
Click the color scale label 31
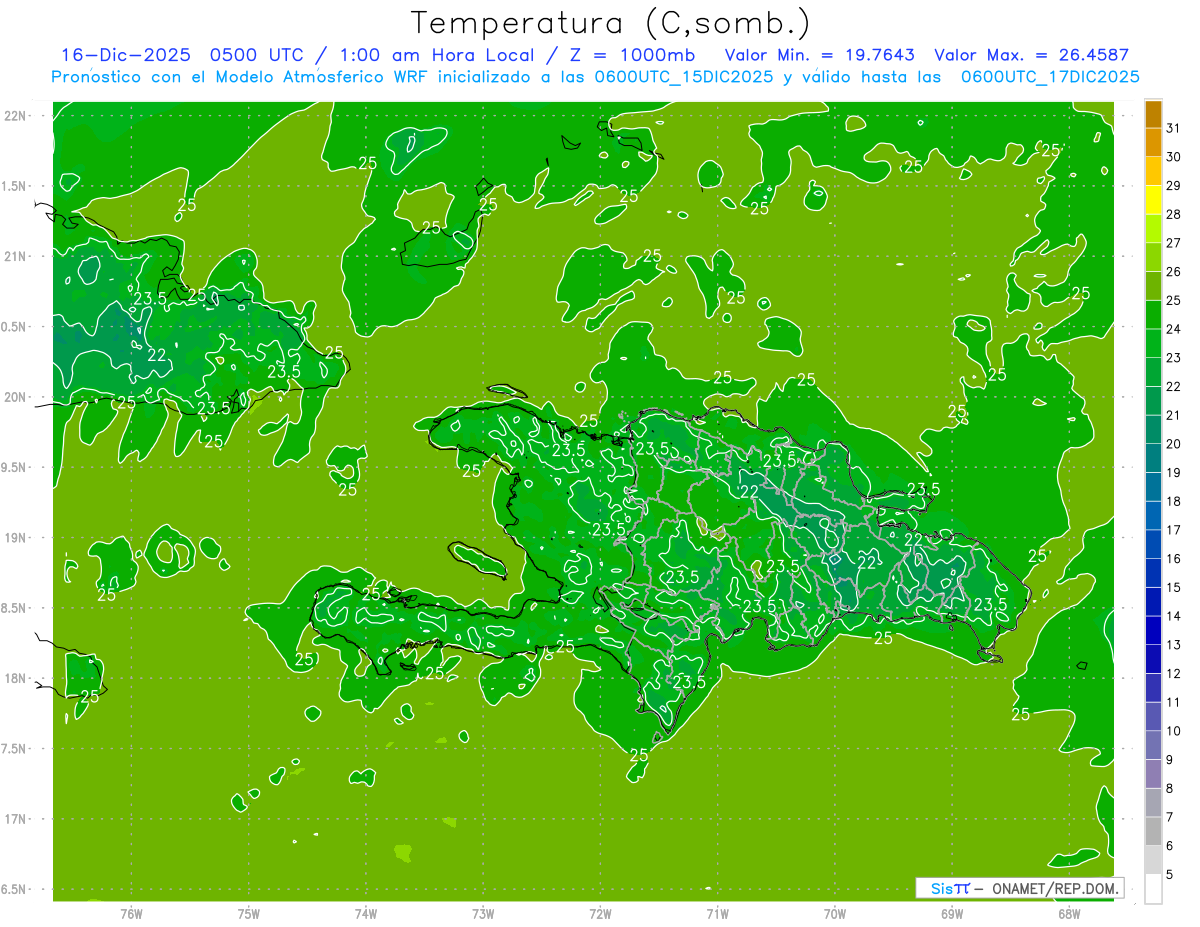tap(1173, 127)
